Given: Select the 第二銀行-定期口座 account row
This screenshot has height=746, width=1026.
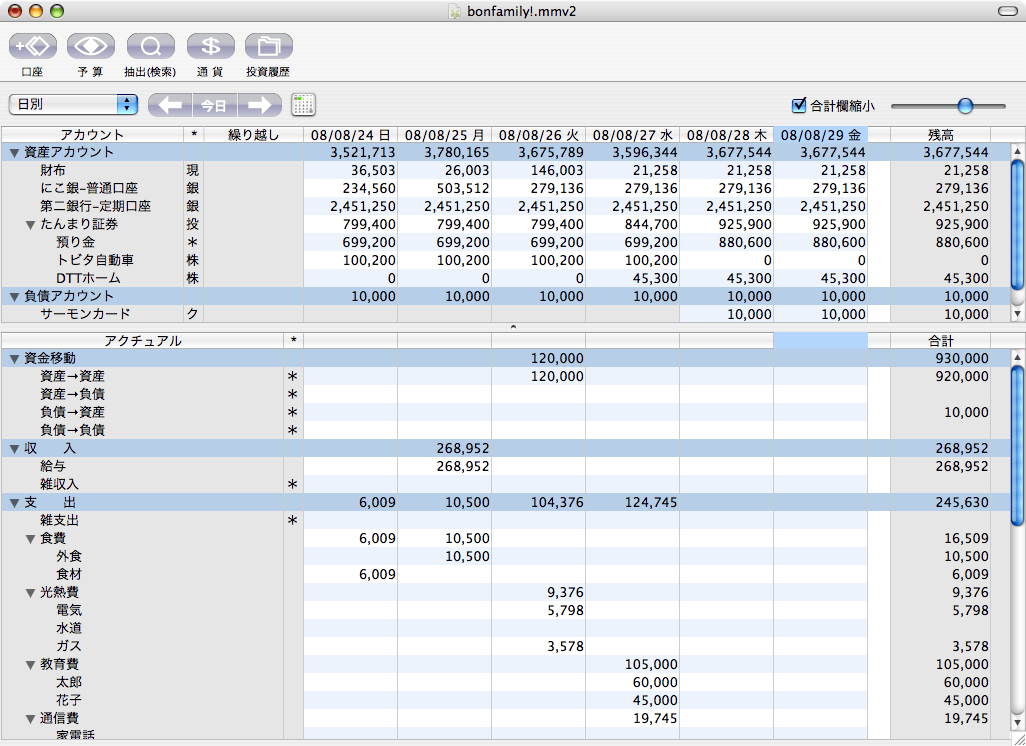Looking at the screenshot, I should click(504, 206).
